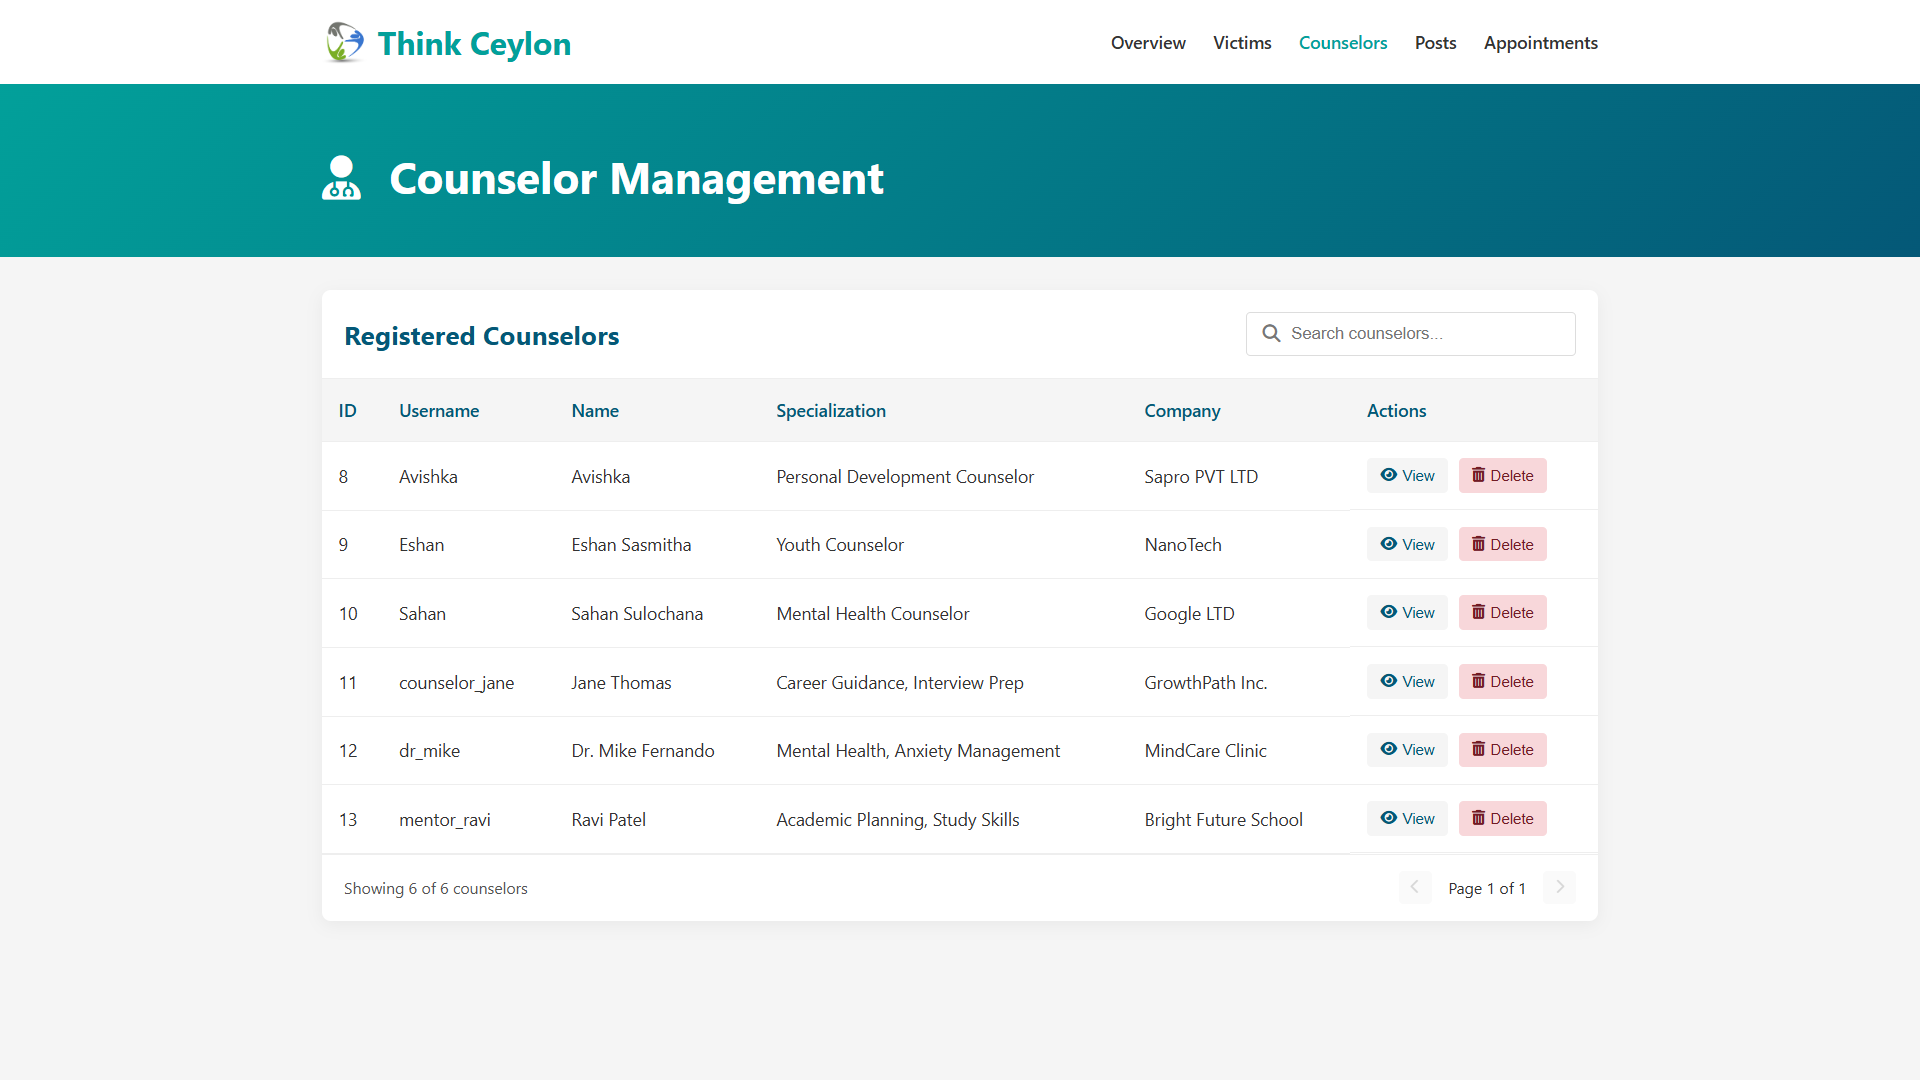The image size is (1920, 1080).
Task: Click the counselor doctor icon in header
Action: click(x=341, y=178)
